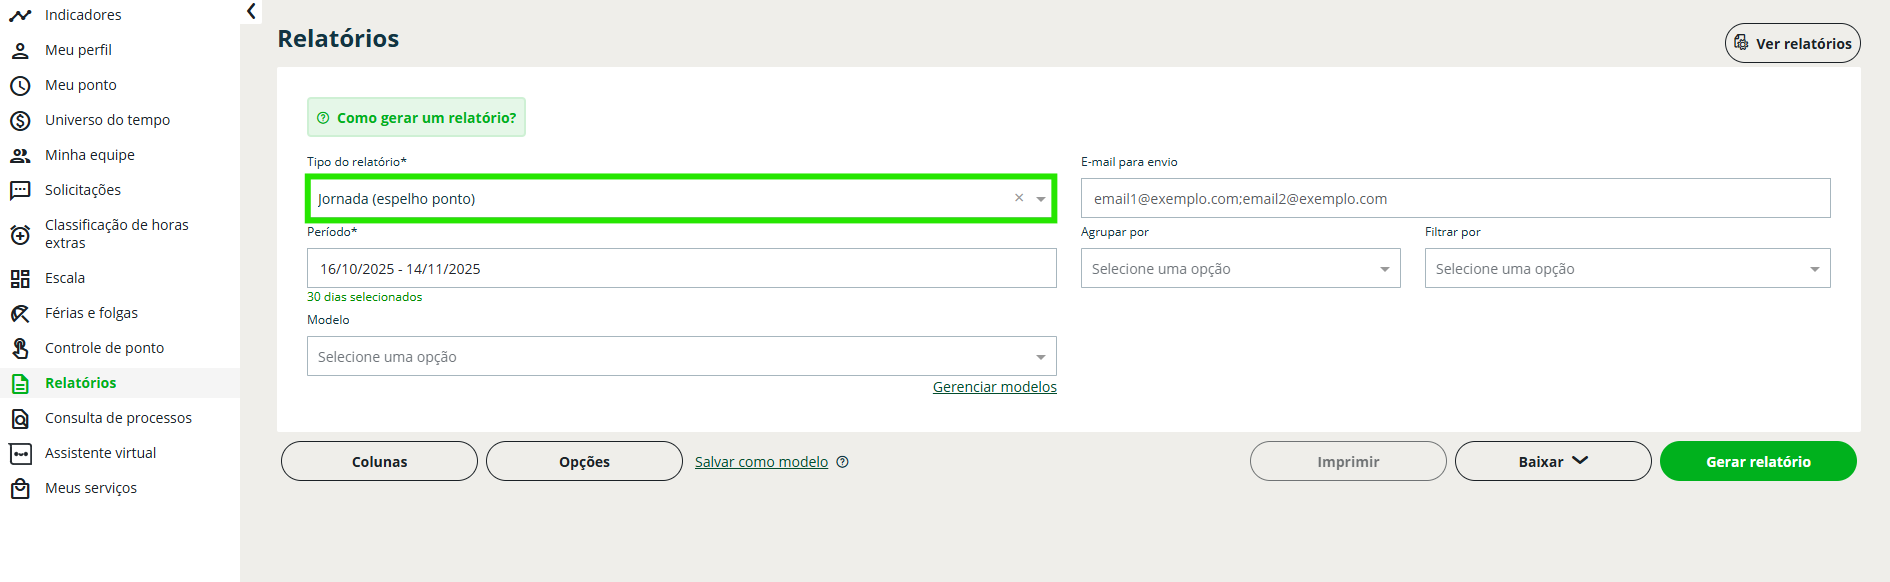Click the Universo do tempo coin icon

(x=20, y=121)
